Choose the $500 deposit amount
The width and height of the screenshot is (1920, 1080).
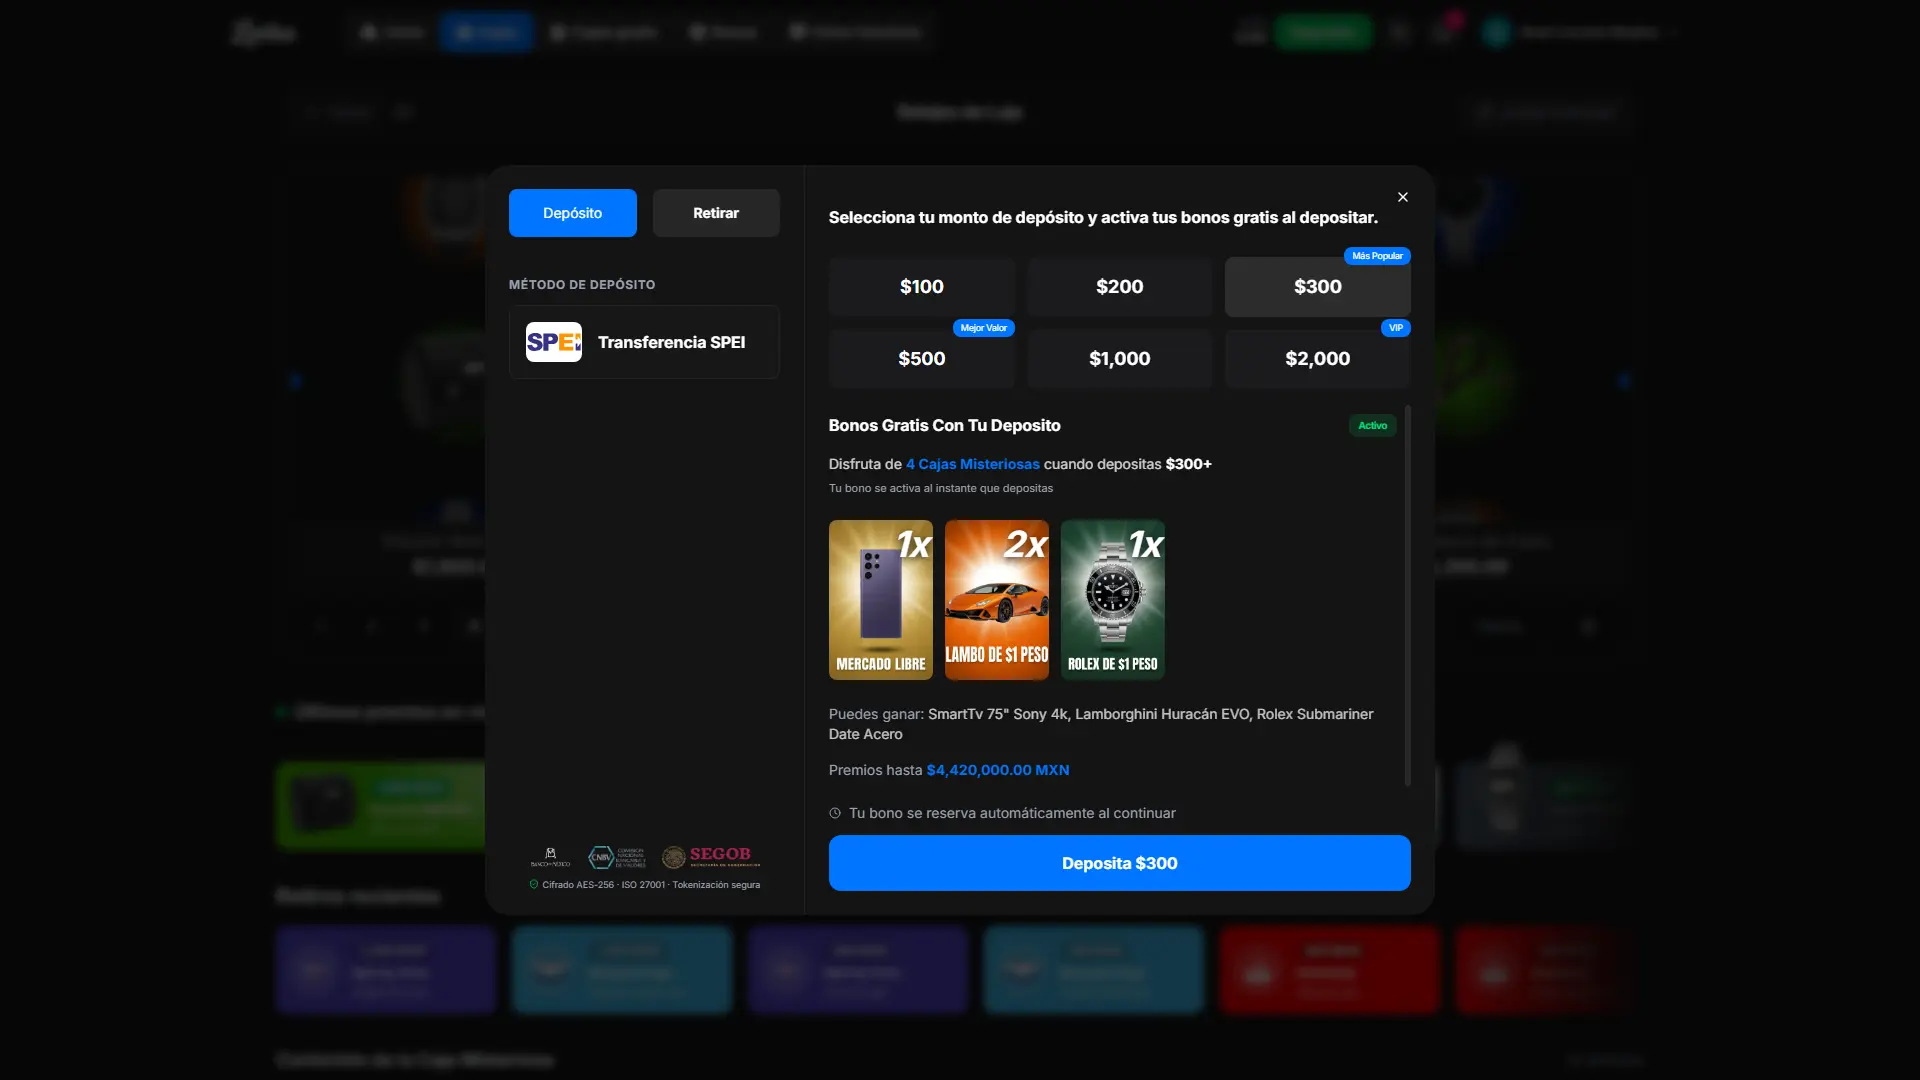tap(921, 359)
